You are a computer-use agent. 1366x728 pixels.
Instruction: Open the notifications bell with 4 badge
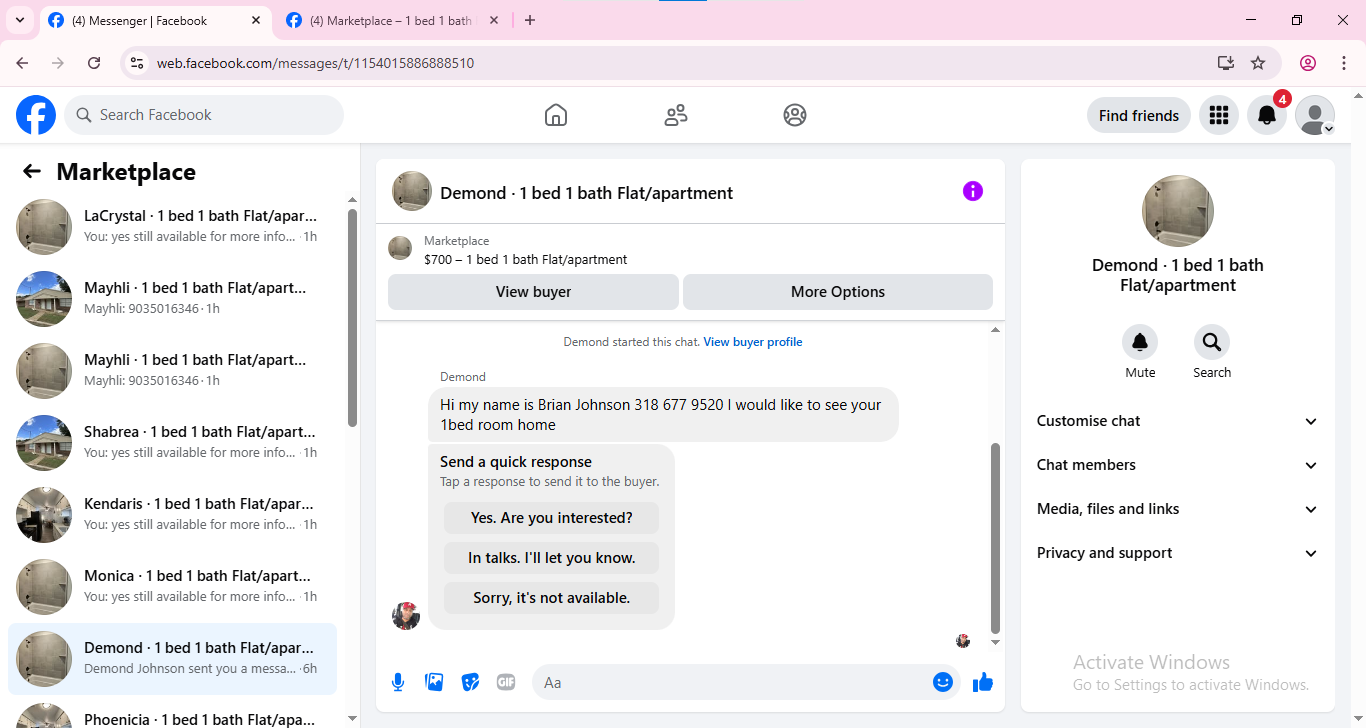tap(1267, 115)
